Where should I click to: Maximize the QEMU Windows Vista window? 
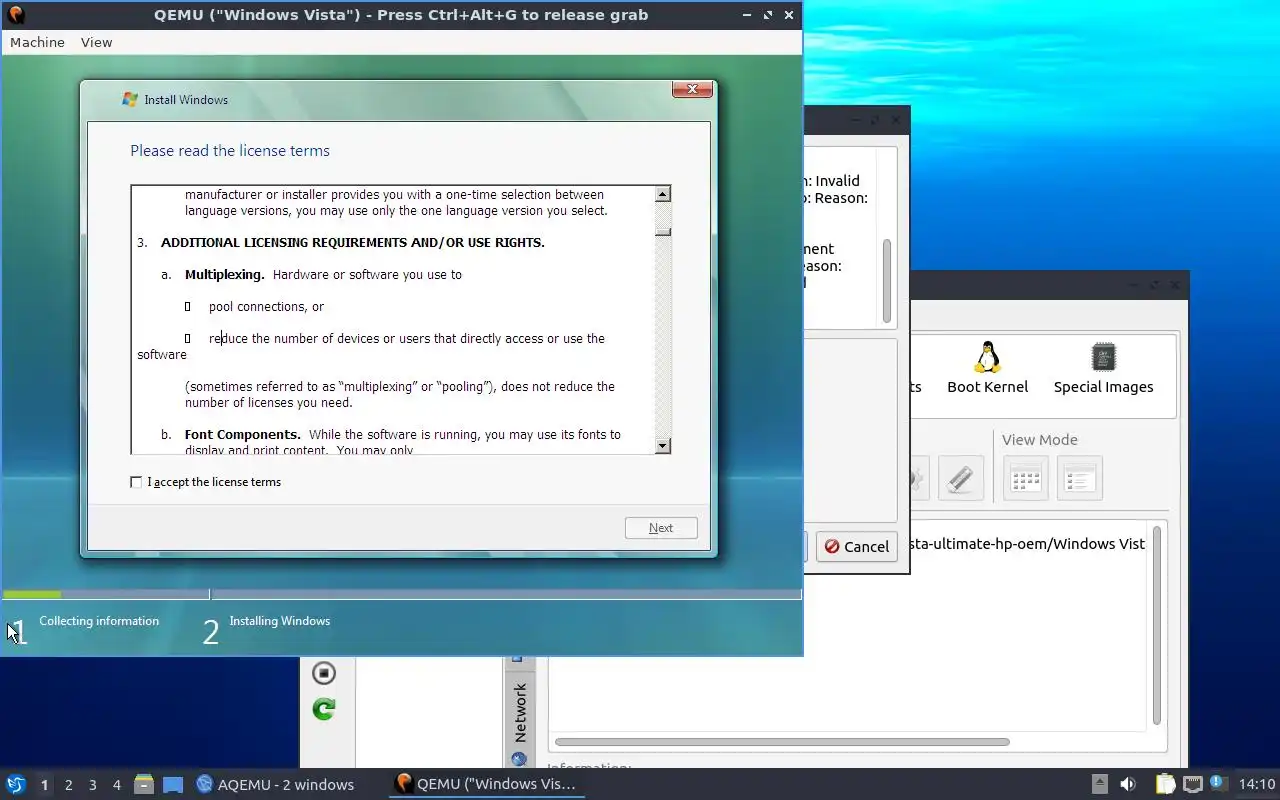768,15
